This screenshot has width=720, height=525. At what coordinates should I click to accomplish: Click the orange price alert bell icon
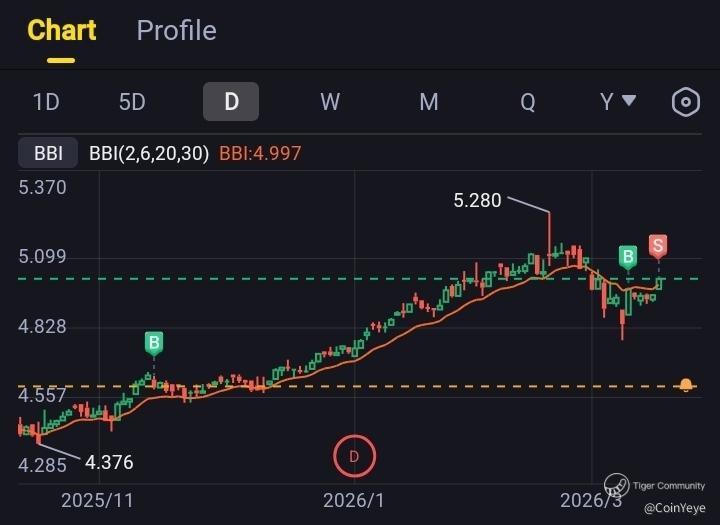click(x=686, y=385)
